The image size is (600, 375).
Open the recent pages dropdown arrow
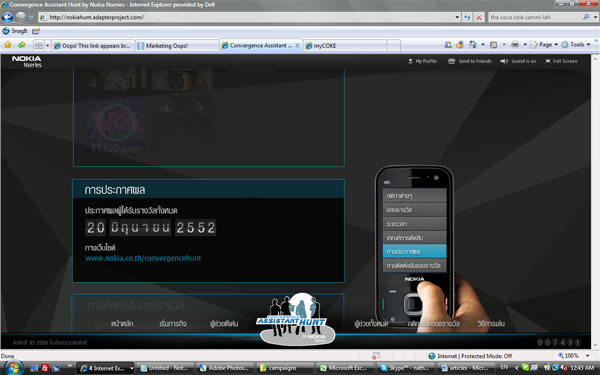click(x=31, y=17)
